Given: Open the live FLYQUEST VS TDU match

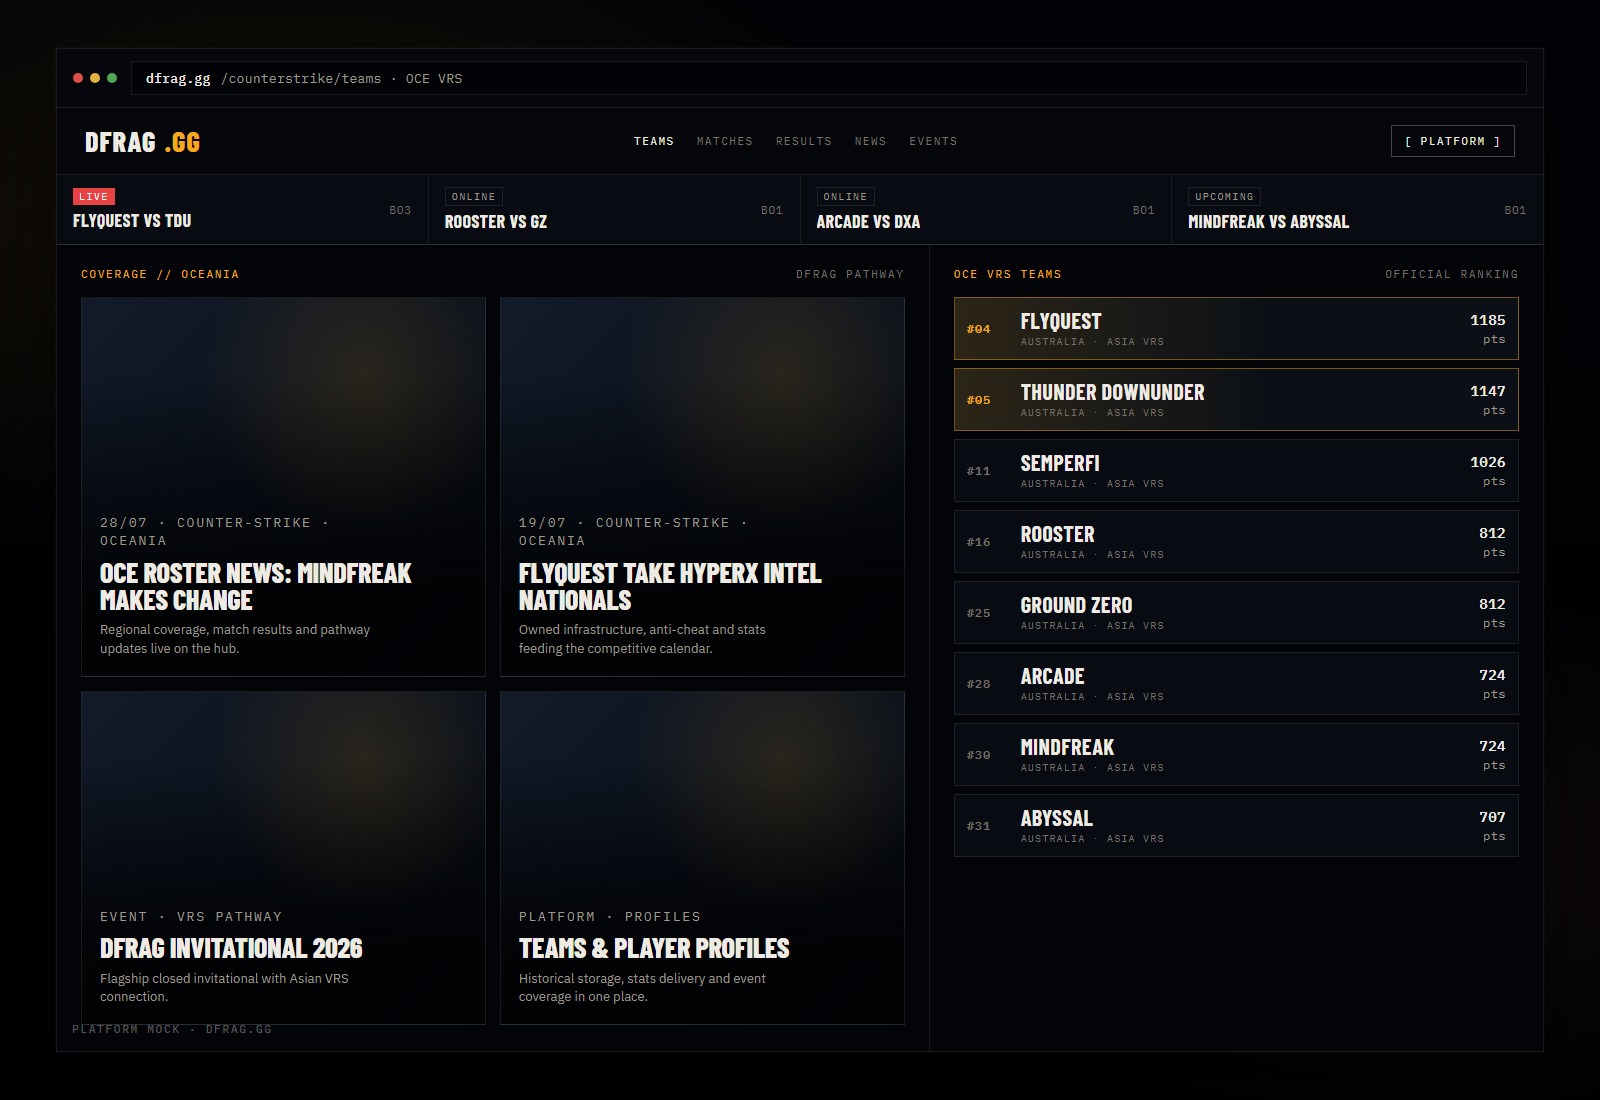Looking at the screenshot, I should pyautogui.click(x=242, y=210).
